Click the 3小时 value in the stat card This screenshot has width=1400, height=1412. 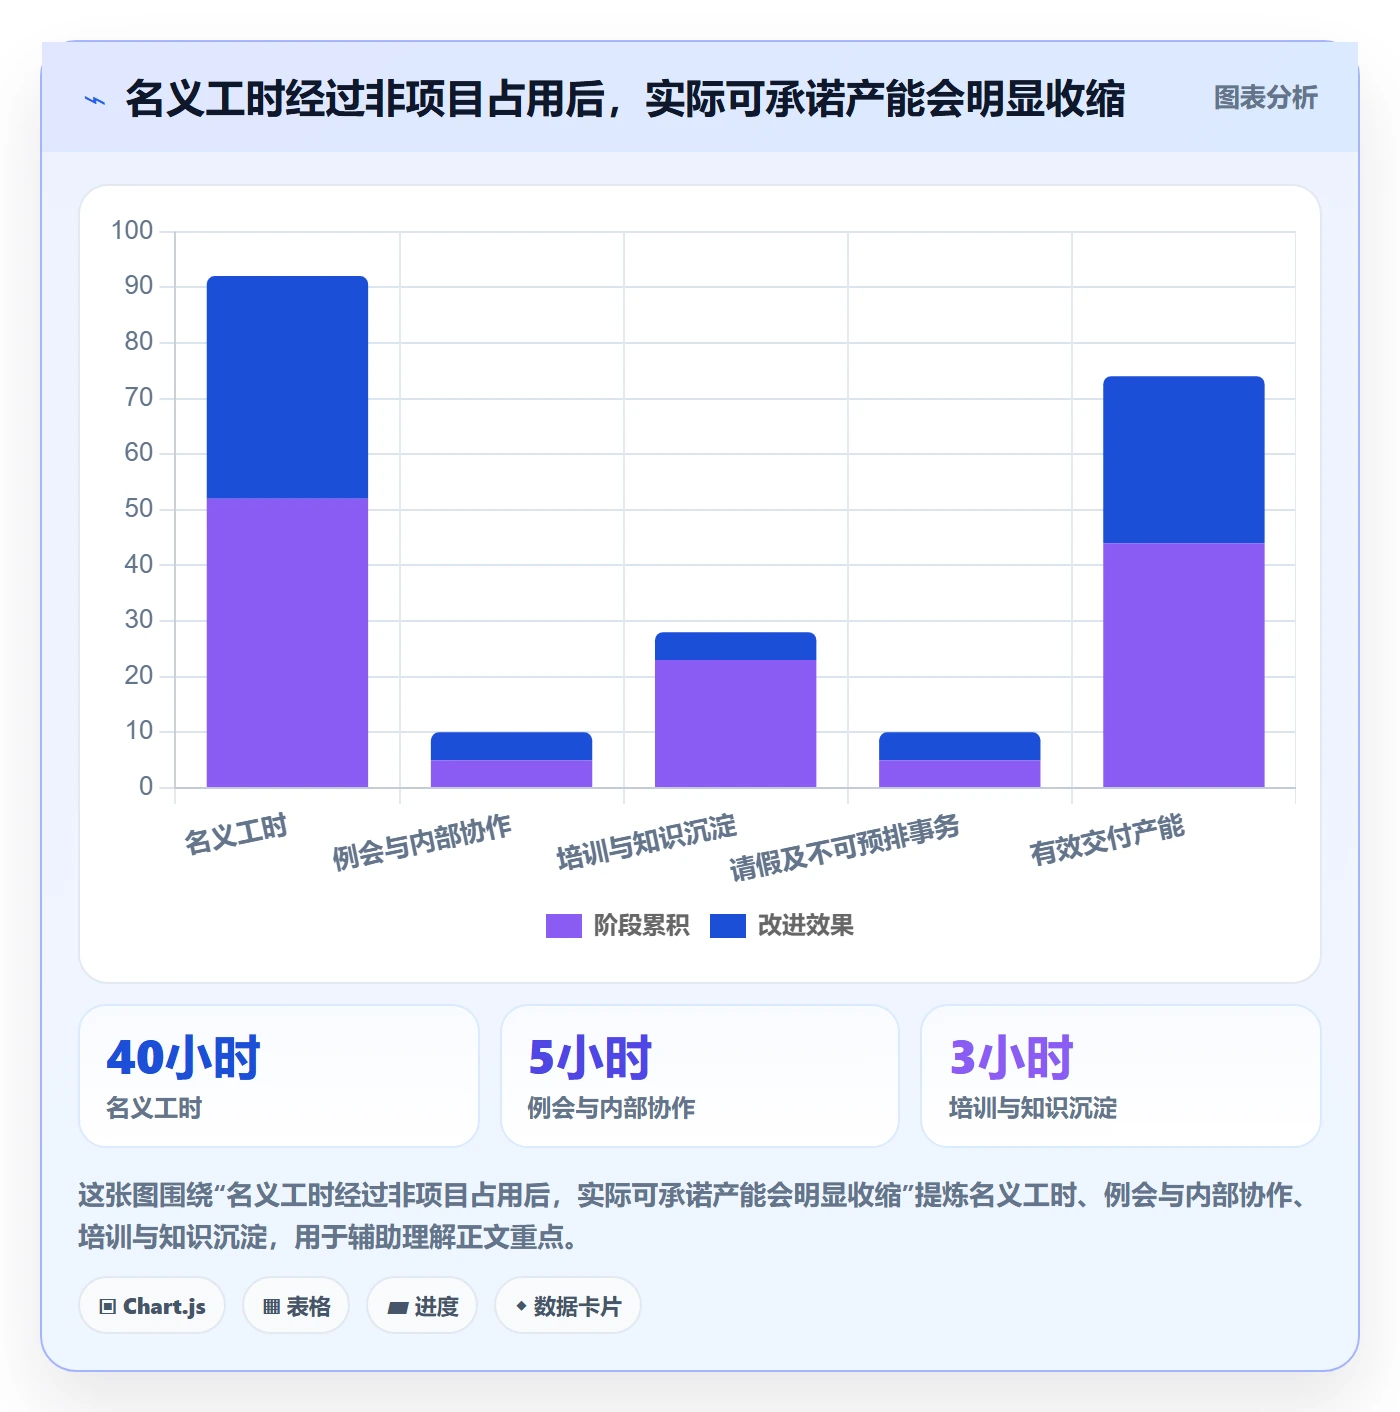tap(1011, 1057)
